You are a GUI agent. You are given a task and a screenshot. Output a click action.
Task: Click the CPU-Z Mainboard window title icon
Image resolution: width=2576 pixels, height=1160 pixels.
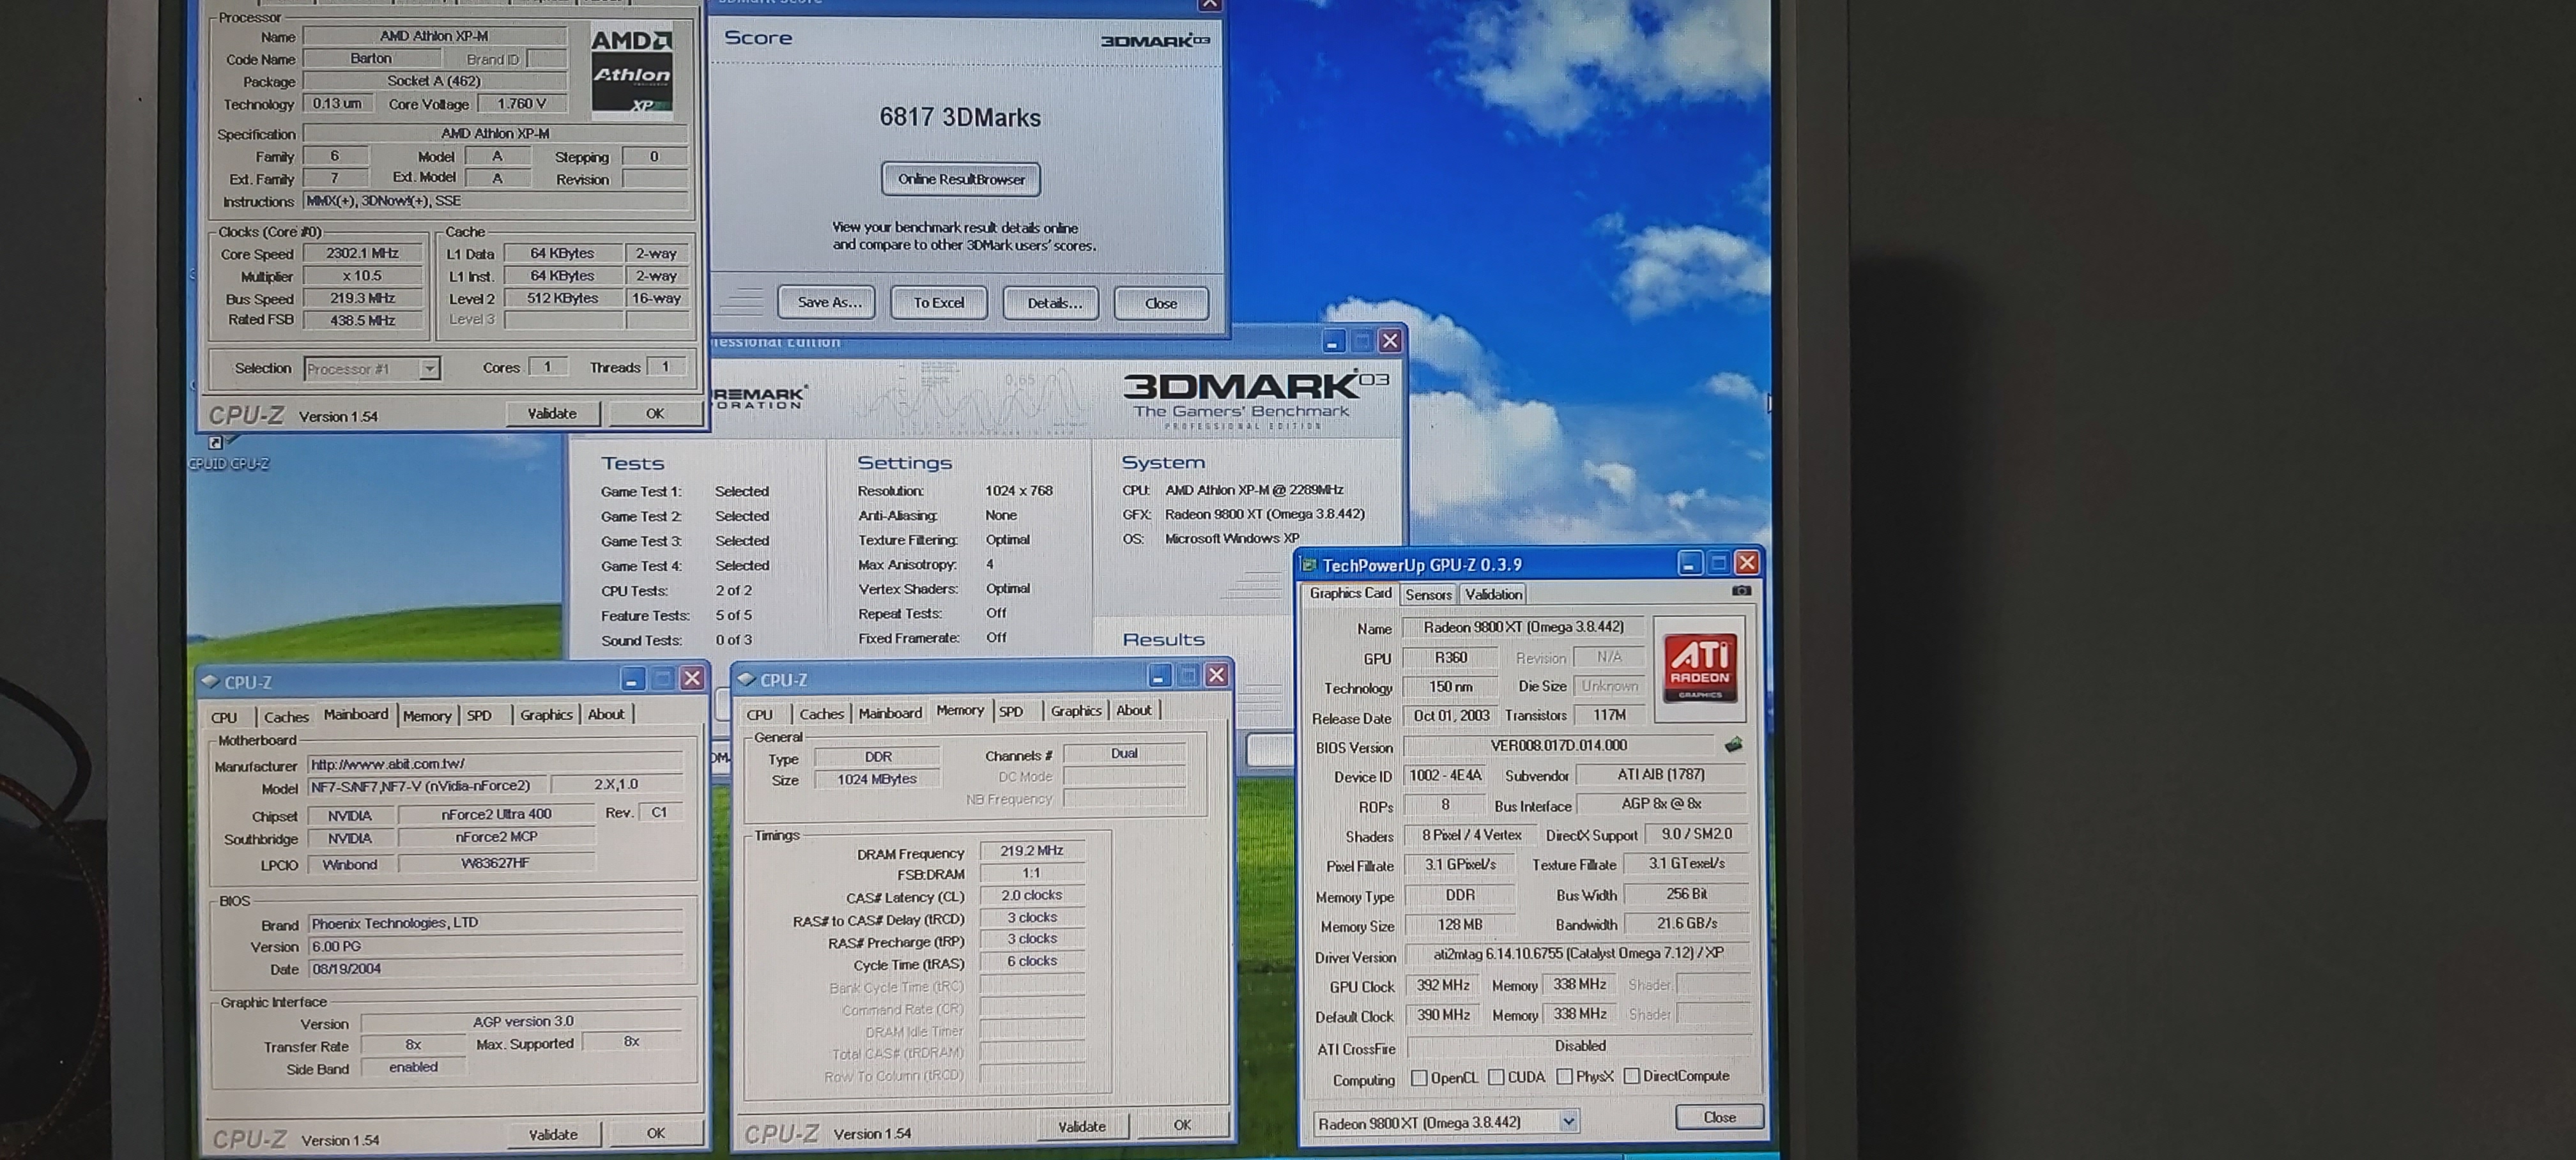coord(210,681)
